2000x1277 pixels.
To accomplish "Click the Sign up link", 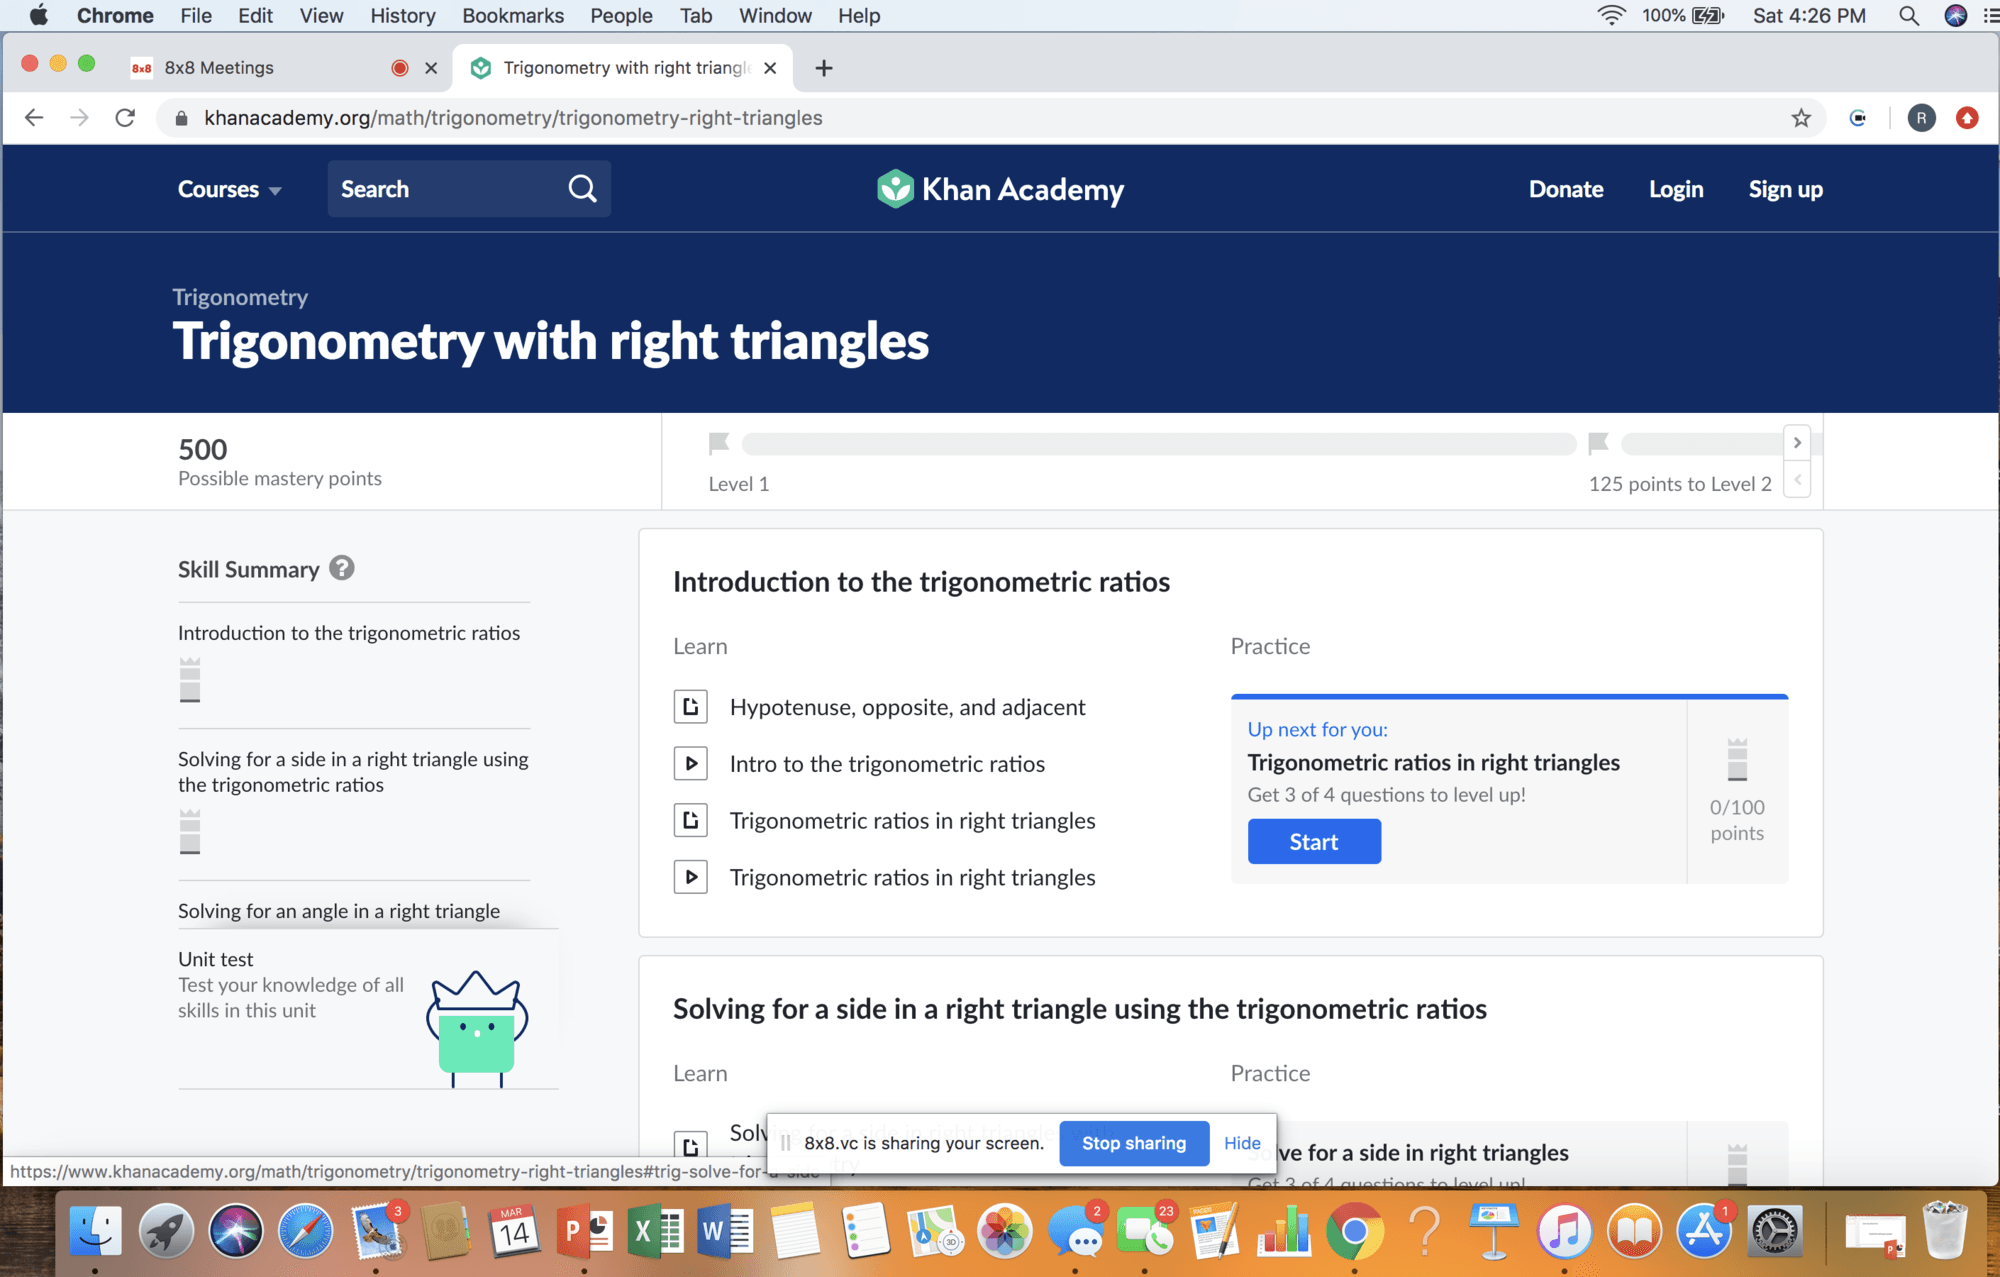I will point(1786,189).
